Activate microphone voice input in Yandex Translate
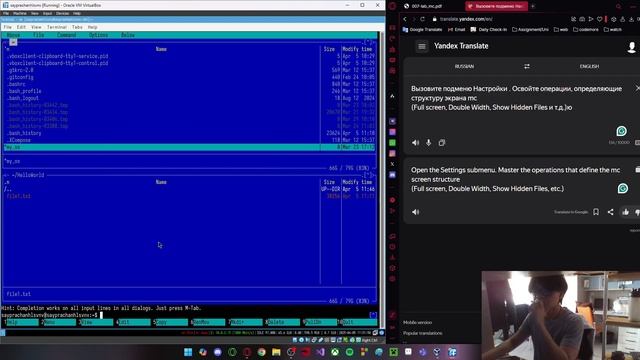Image resolution: width=640 pixels, height=360 pixels. 429,143
